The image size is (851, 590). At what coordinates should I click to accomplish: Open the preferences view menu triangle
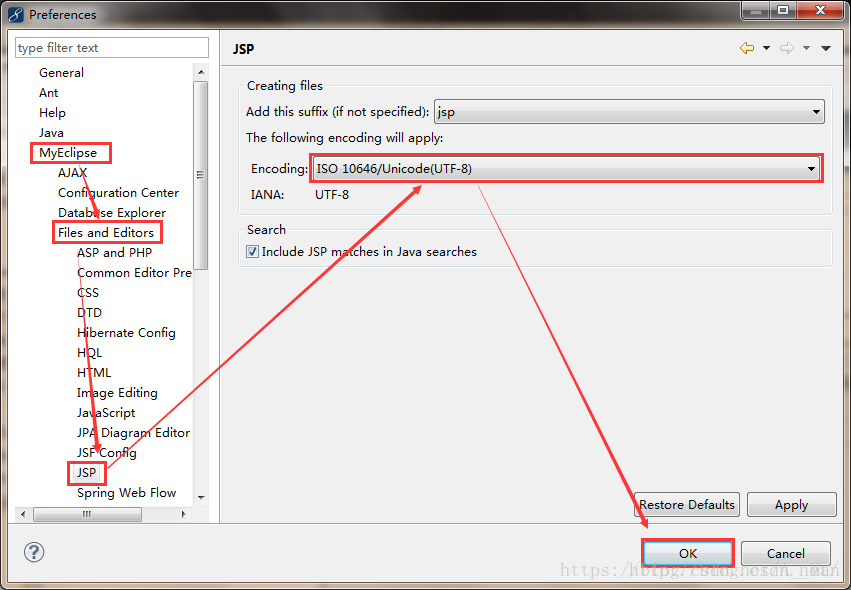(825, 48)
